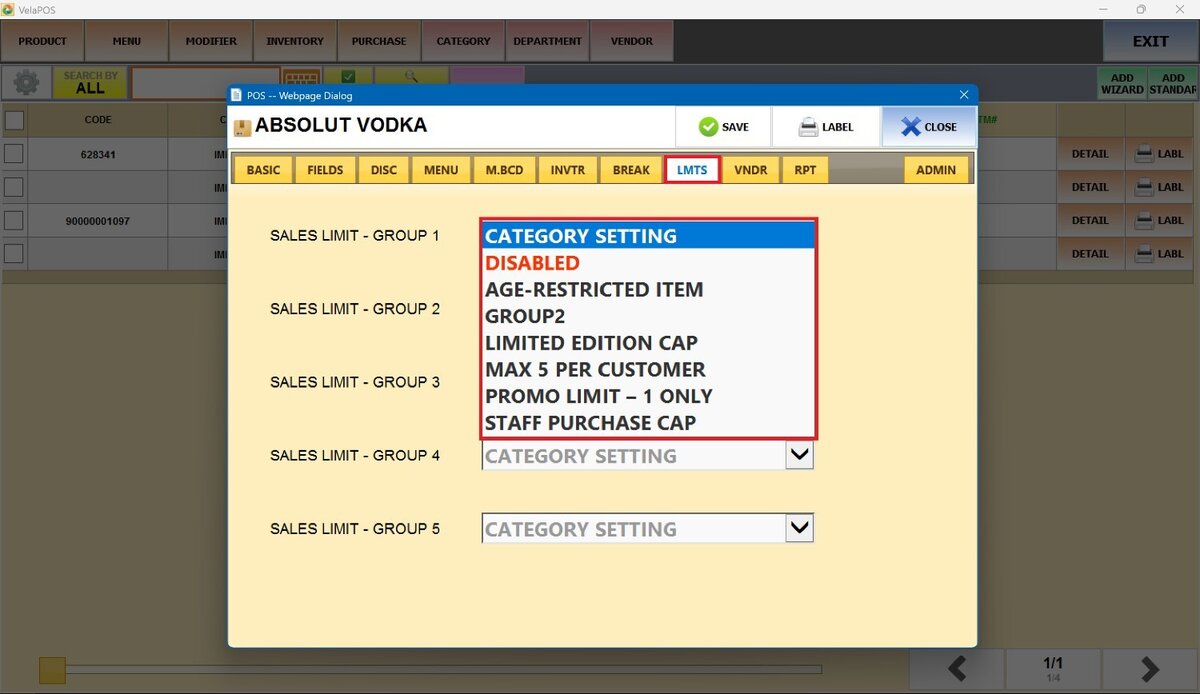This screenshot has width=1200, height=694.
Task: Open the top-bar MENU section
Action: (x=127, y=41)
